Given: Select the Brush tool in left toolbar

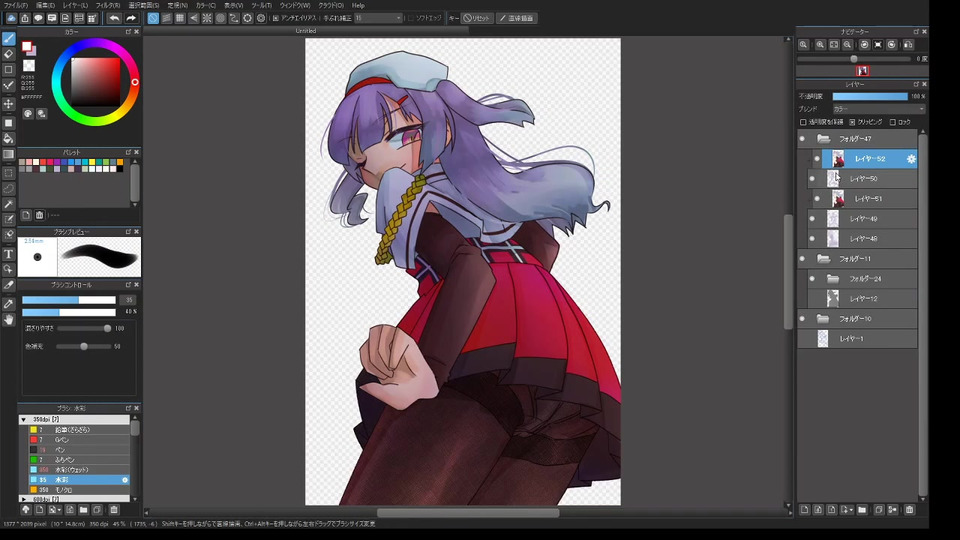Looking at the screenshot, I should click(9, 39).
